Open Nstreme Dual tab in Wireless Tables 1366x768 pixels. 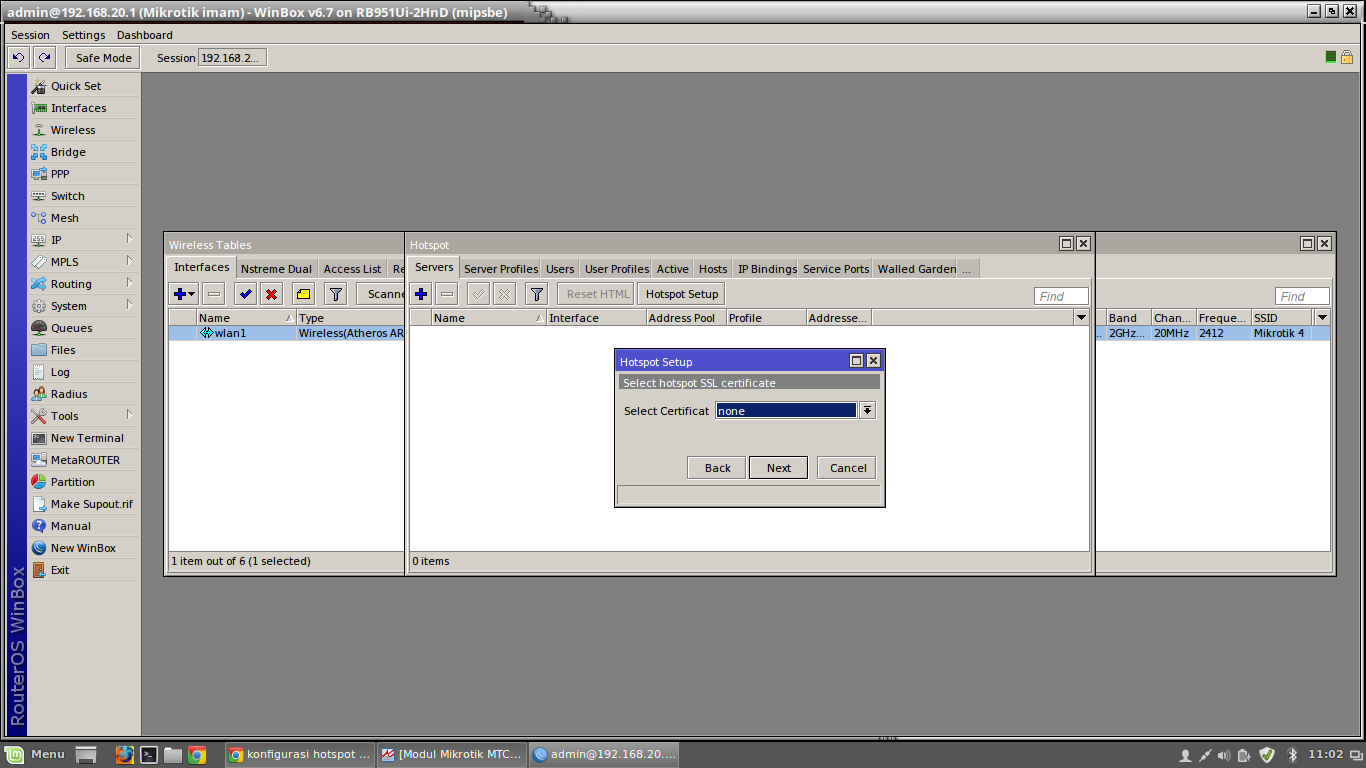click(x=276, y=269)
